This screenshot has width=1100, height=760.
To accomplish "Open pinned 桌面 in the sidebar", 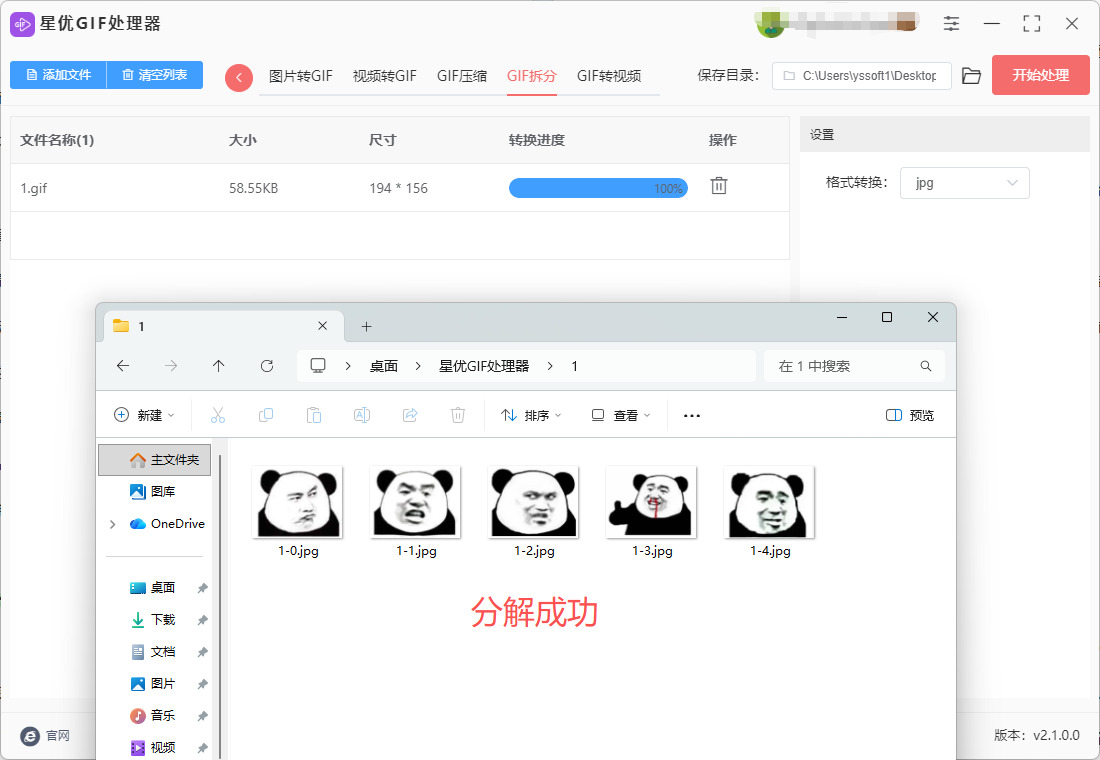I will [x=154, y=587].
